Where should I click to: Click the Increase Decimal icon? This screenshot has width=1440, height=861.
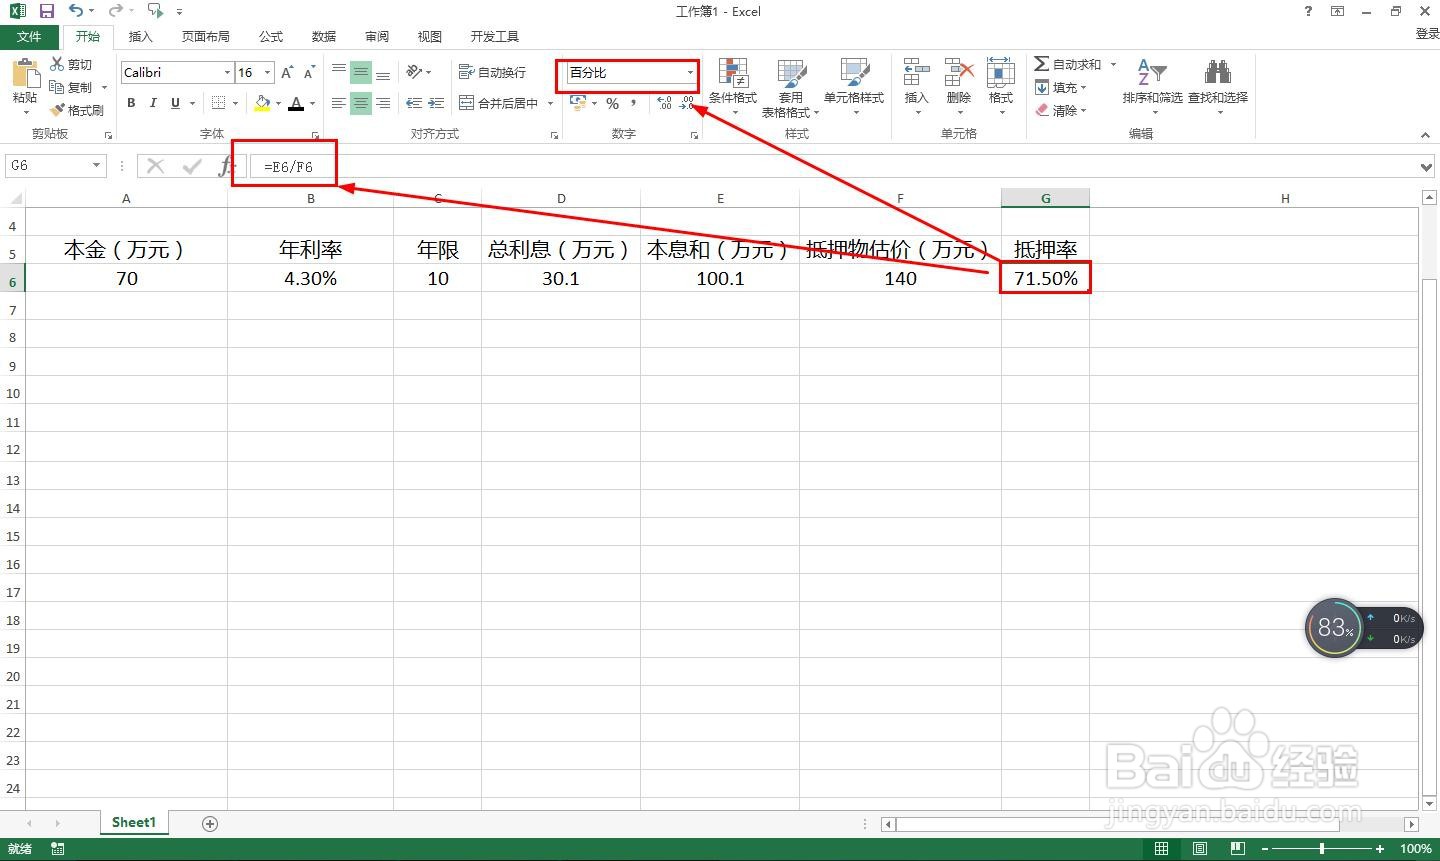[x=665, y=103]
